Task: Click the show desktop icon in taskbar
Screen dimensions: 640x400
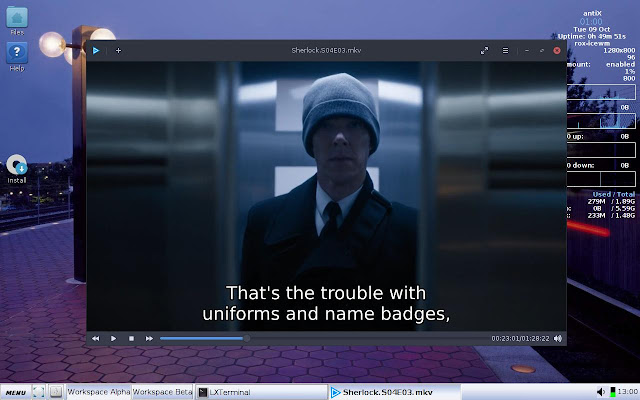Action: (38, 392)
